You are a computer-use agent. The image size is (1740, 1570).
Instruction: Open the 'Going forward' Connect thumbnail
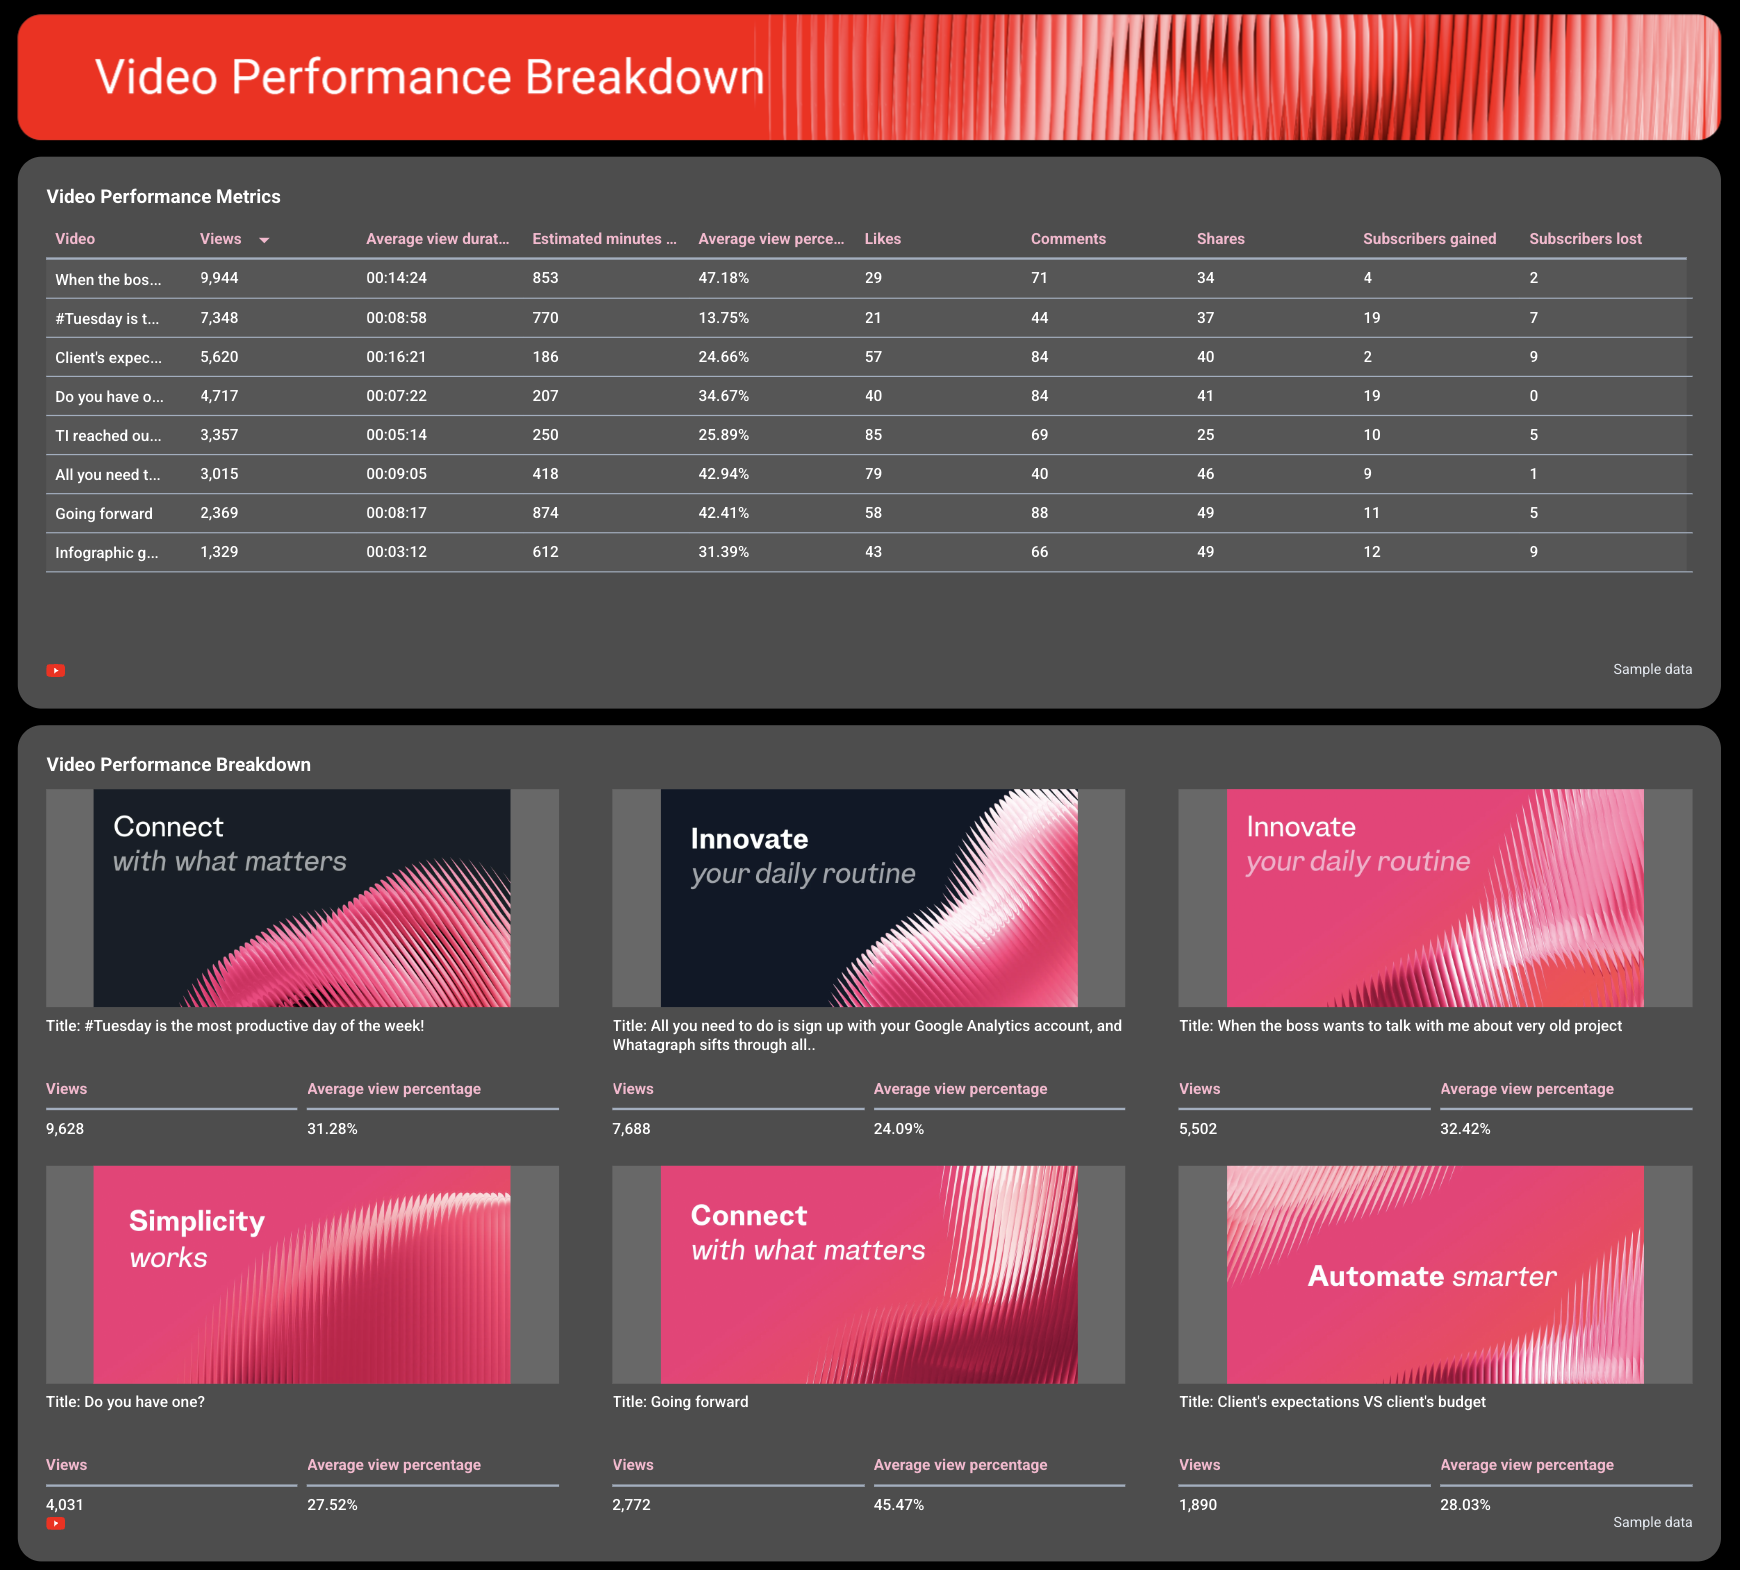click(868, 1274)
